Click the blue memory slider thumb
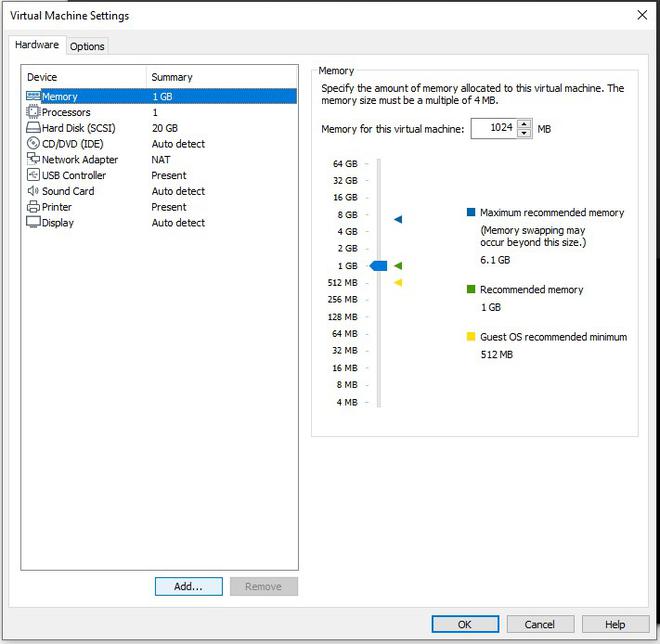The height and width of the screenshot is (644, 660). click(378, 266)
